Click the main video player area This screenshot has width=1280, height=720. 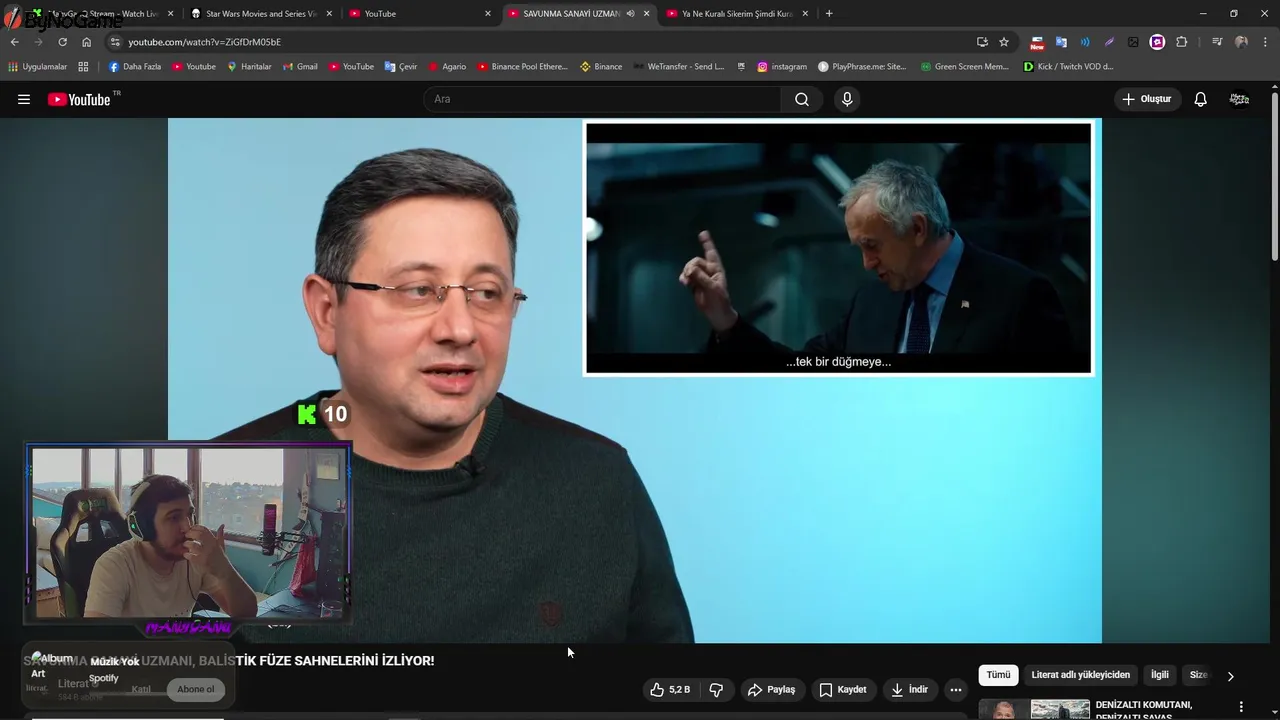[635, 380]
